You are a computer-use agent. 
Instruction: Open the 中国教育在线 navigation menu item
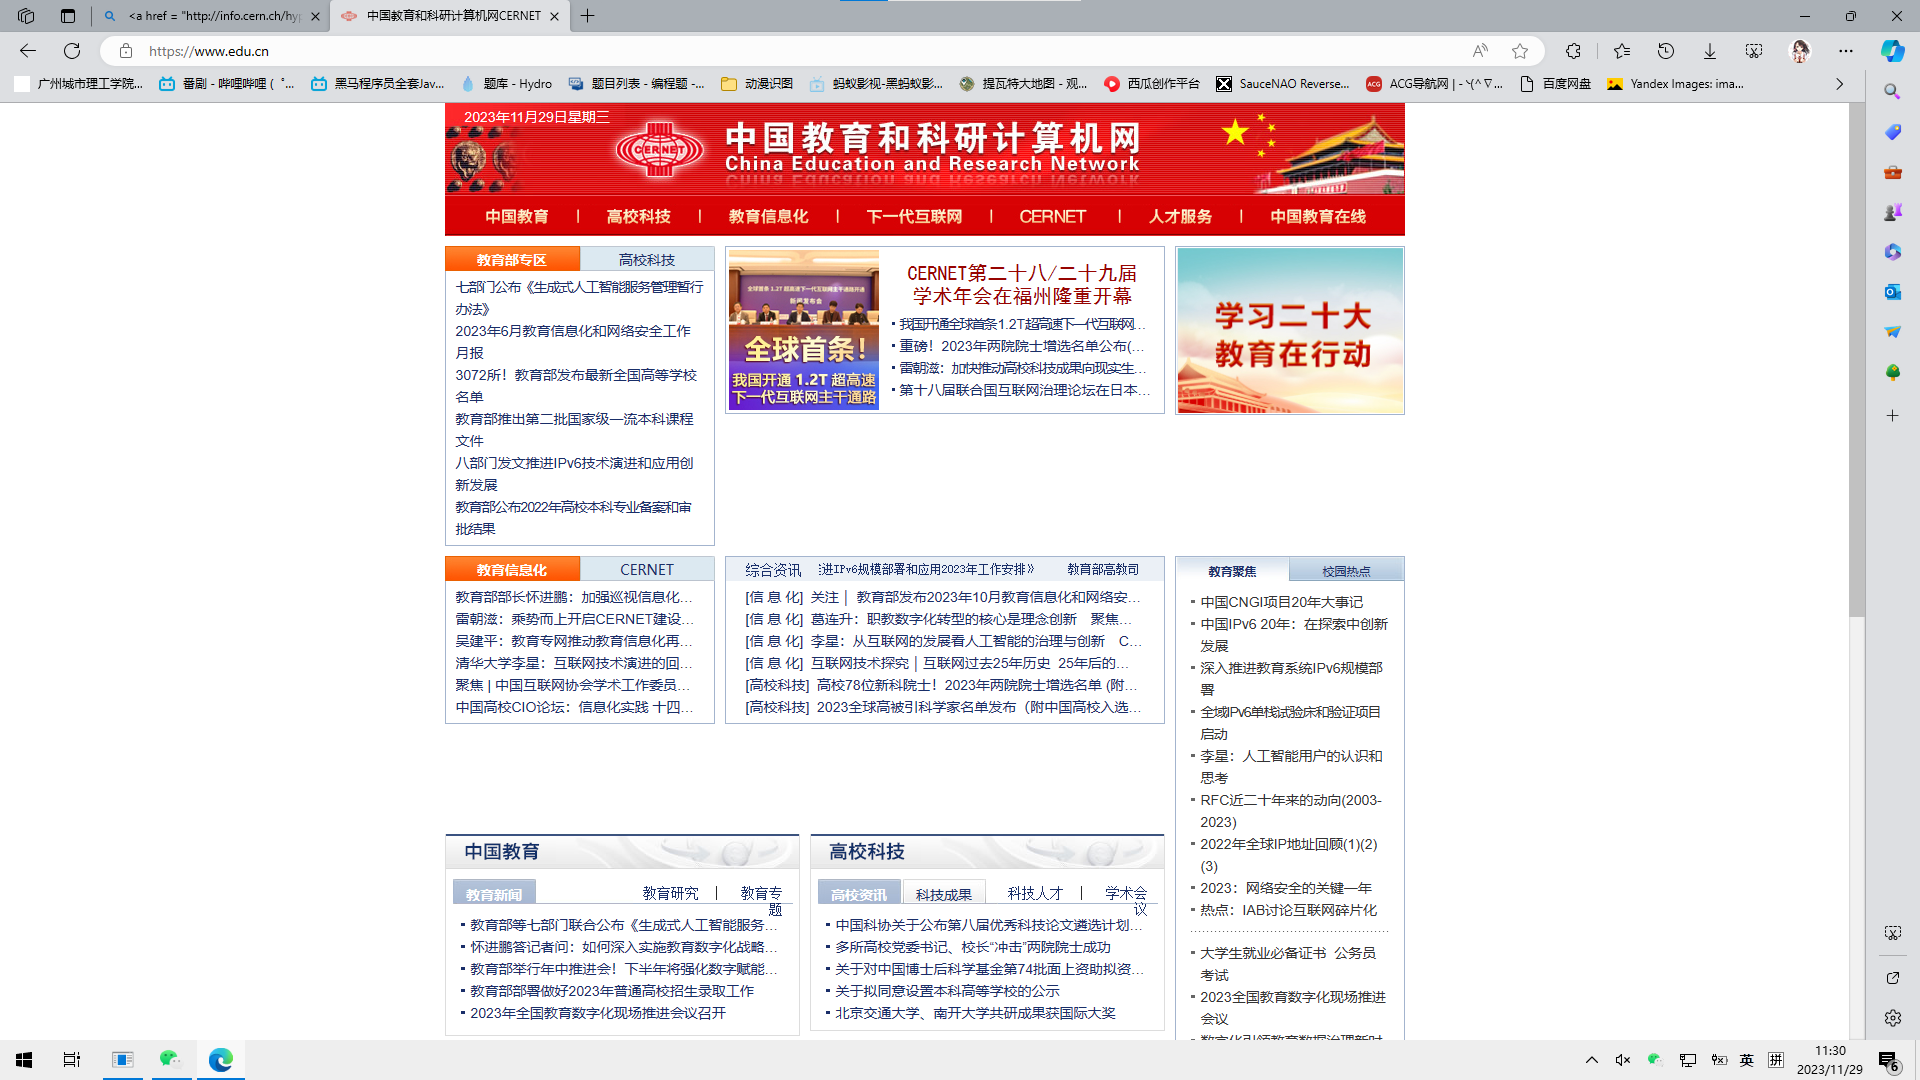1318,217
